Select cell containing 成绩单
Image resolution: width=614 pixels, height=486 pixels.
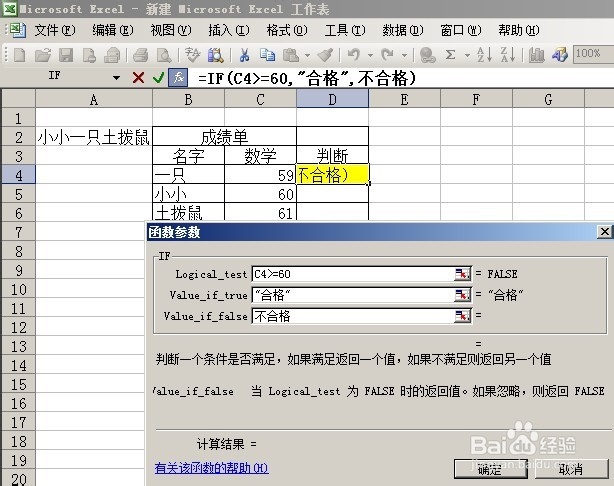tap(224, 137)
